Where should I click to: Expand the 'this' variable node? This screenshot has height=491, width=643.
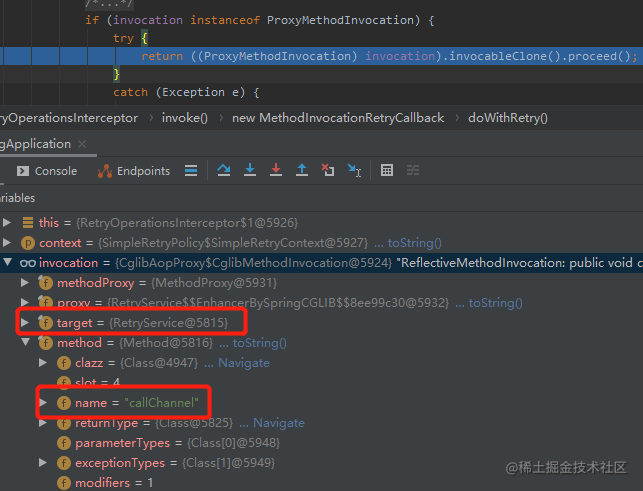(x=7, y=222)
